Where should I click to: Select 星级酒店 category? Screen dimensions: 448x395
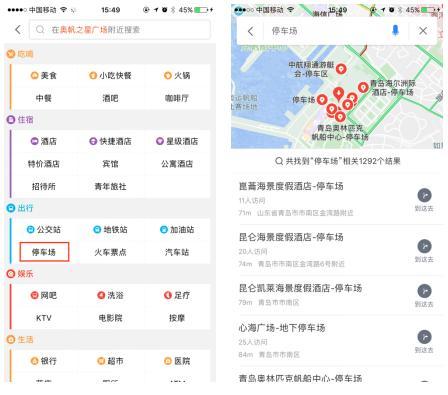(x=177, y=141)
